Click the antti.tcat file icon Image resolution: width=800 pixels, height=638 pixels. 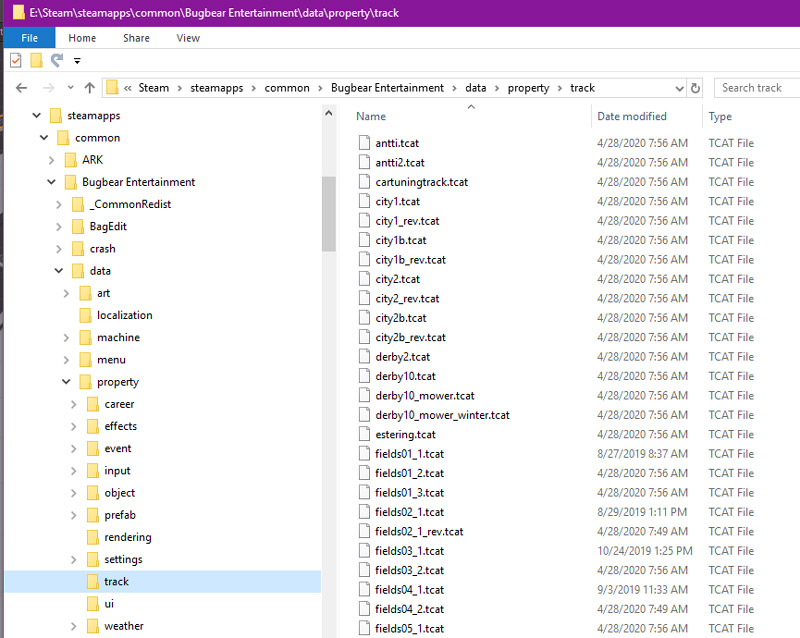[x=364, y=143]
